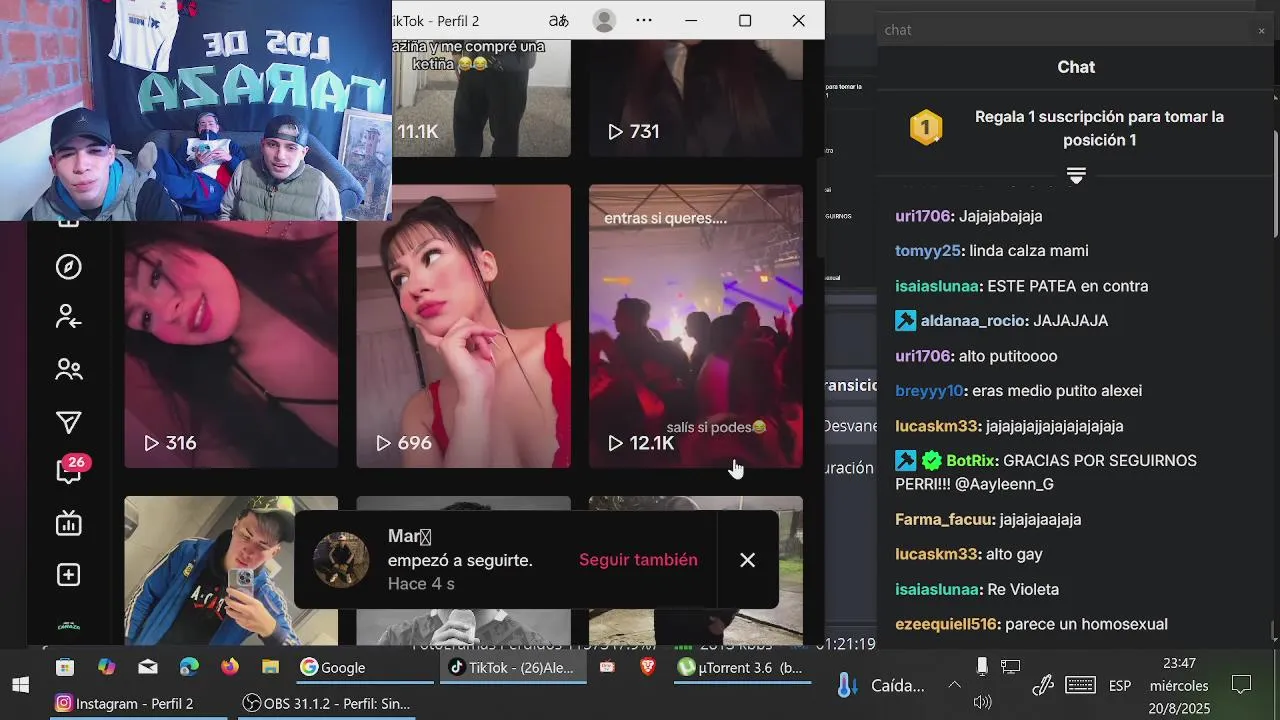Click the translate icon in TikTok title bar

point(558,20)
